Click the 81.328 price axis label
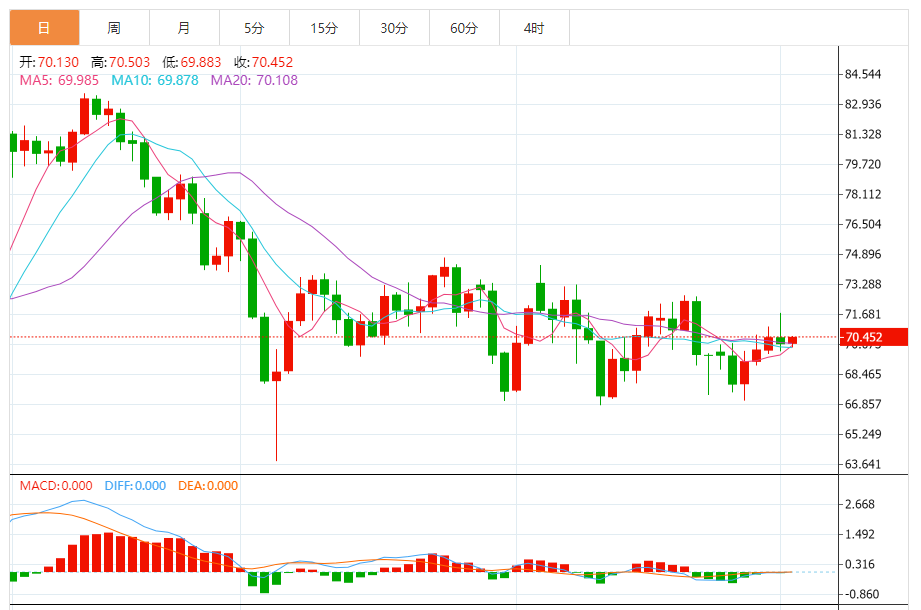 point(863,134)
